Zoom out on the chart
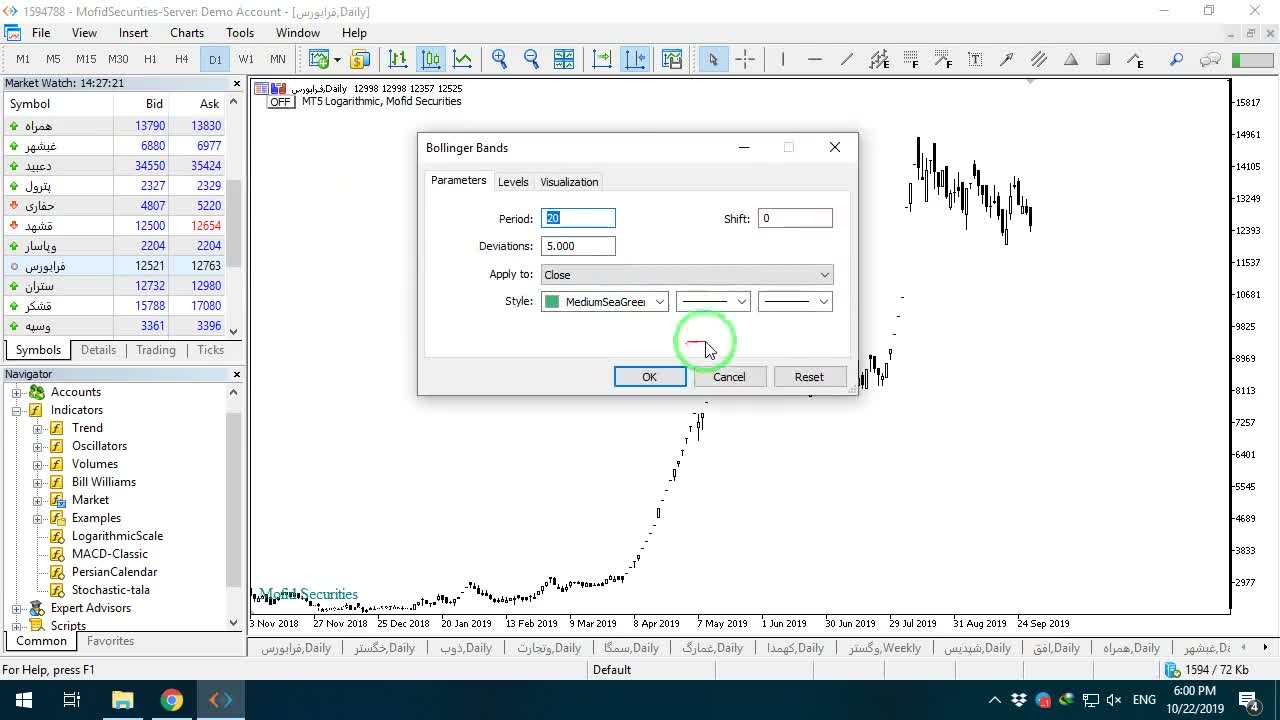The height and width of the screenshot is (720, 1280). point(531,59)
